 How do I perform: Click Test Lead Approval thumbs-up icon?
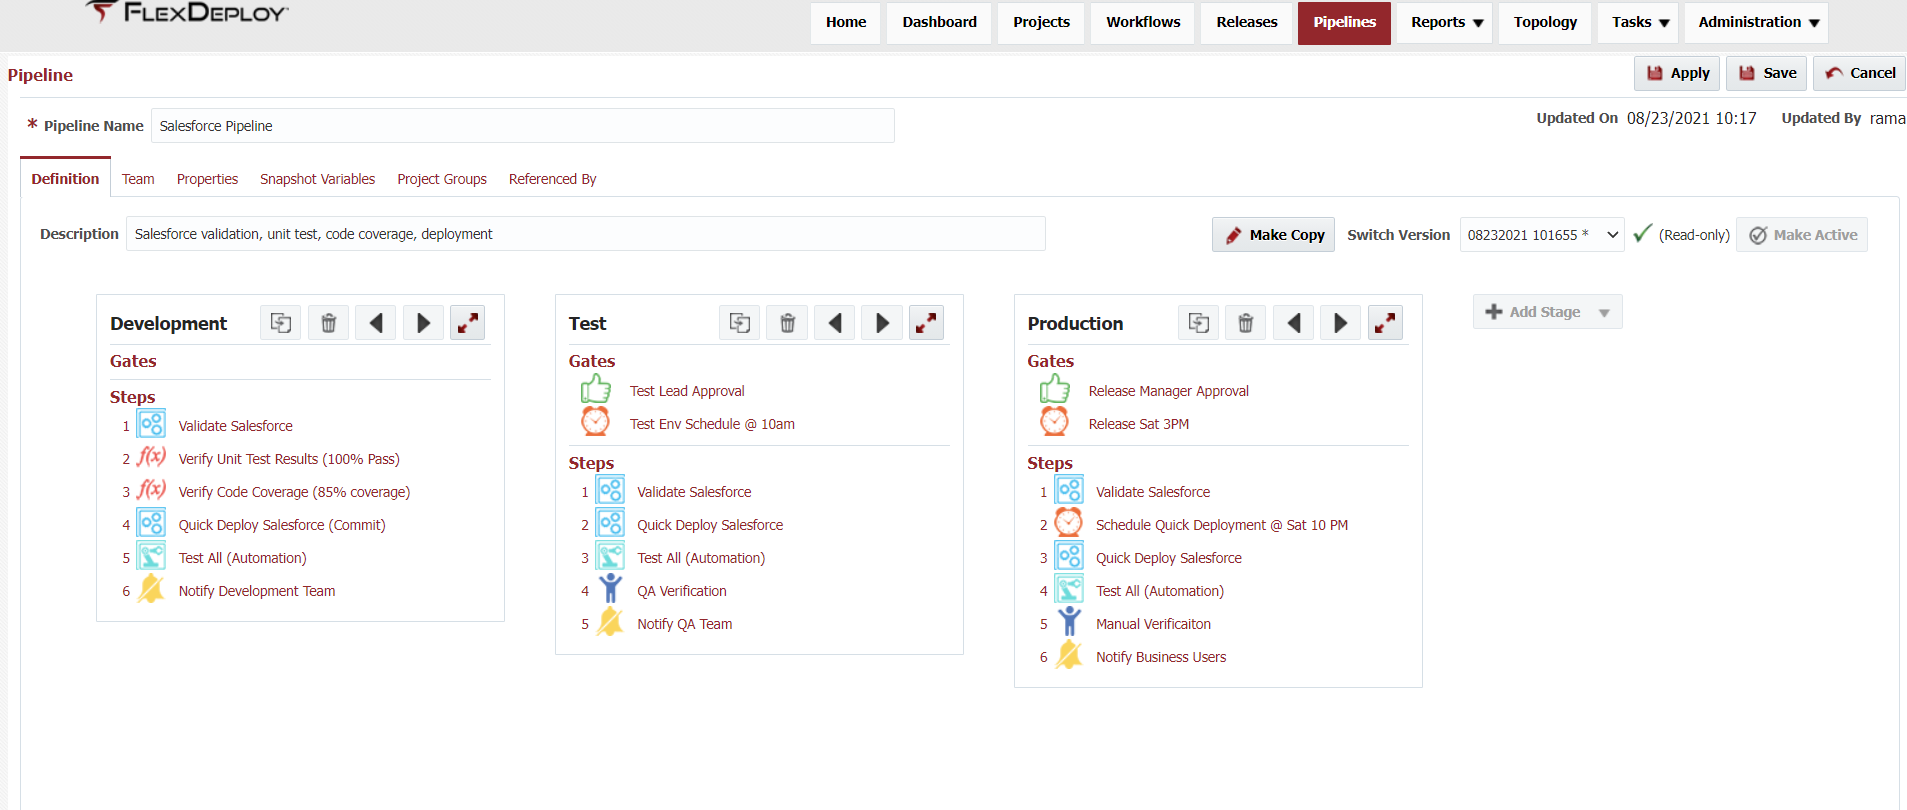(x=596, y=389)
